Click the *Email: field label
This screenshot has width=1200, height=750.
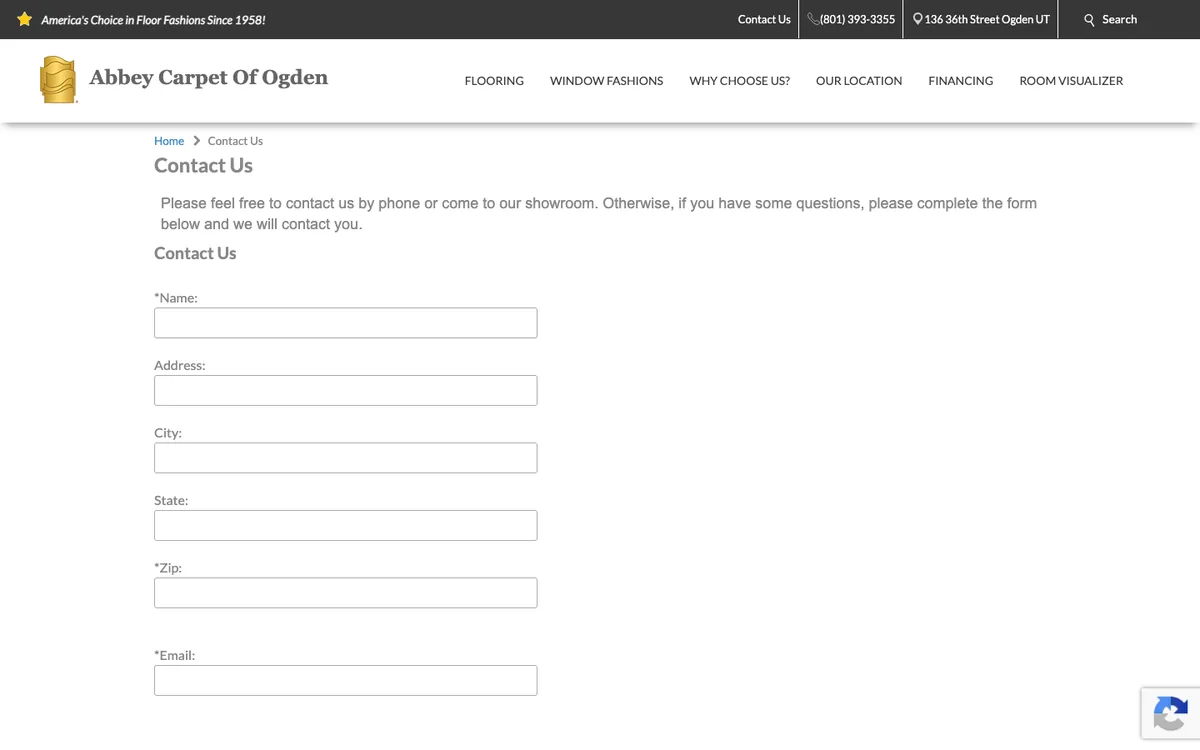(175, 655)
